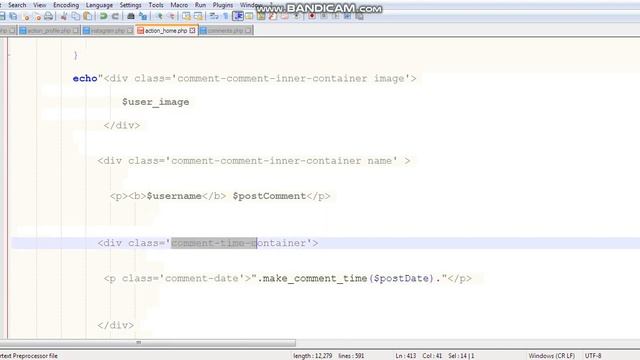This screenshot has width=640, height=360.
Task: Open Find with the binoculars icon
Action: click(131, 16)
